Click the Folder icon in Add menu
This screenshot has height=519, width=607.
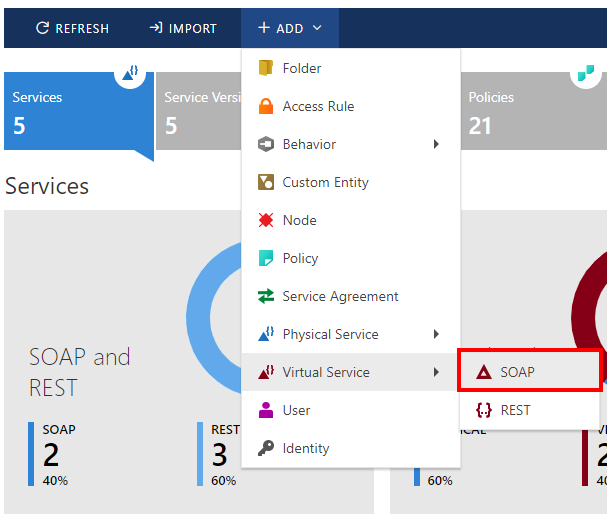[265, 68]
